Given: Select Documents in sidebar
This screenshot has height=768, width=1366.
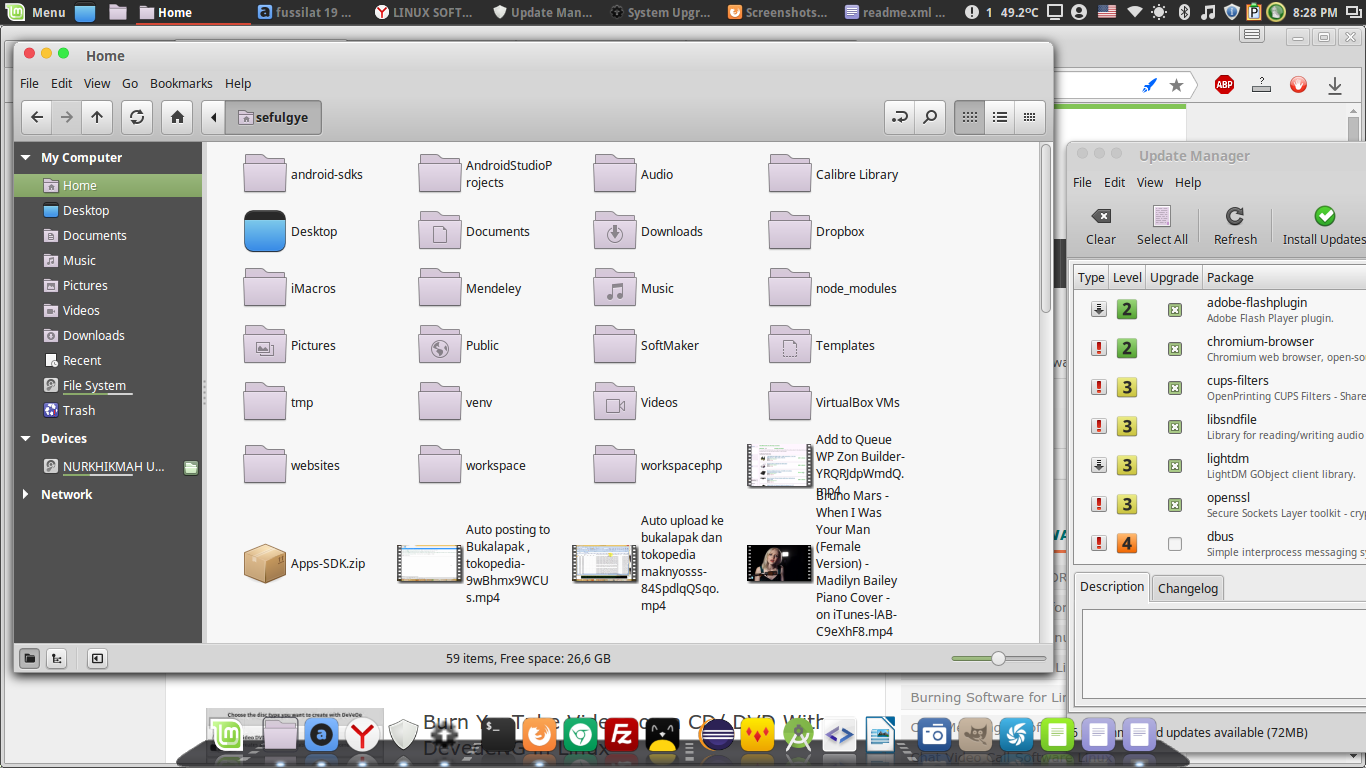Looking at the screenshot, I should pyautogui.click(x=94, y=235).
